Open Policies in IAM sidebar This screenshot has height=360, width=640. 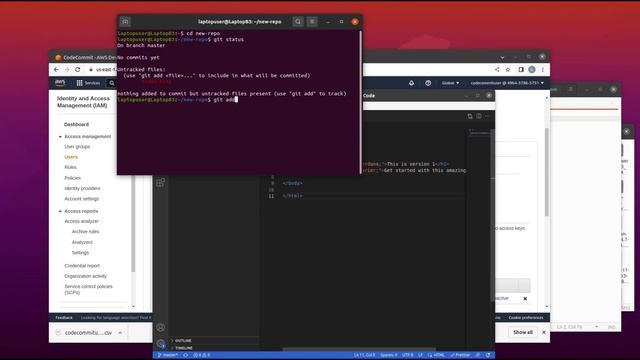pos(73,178)
